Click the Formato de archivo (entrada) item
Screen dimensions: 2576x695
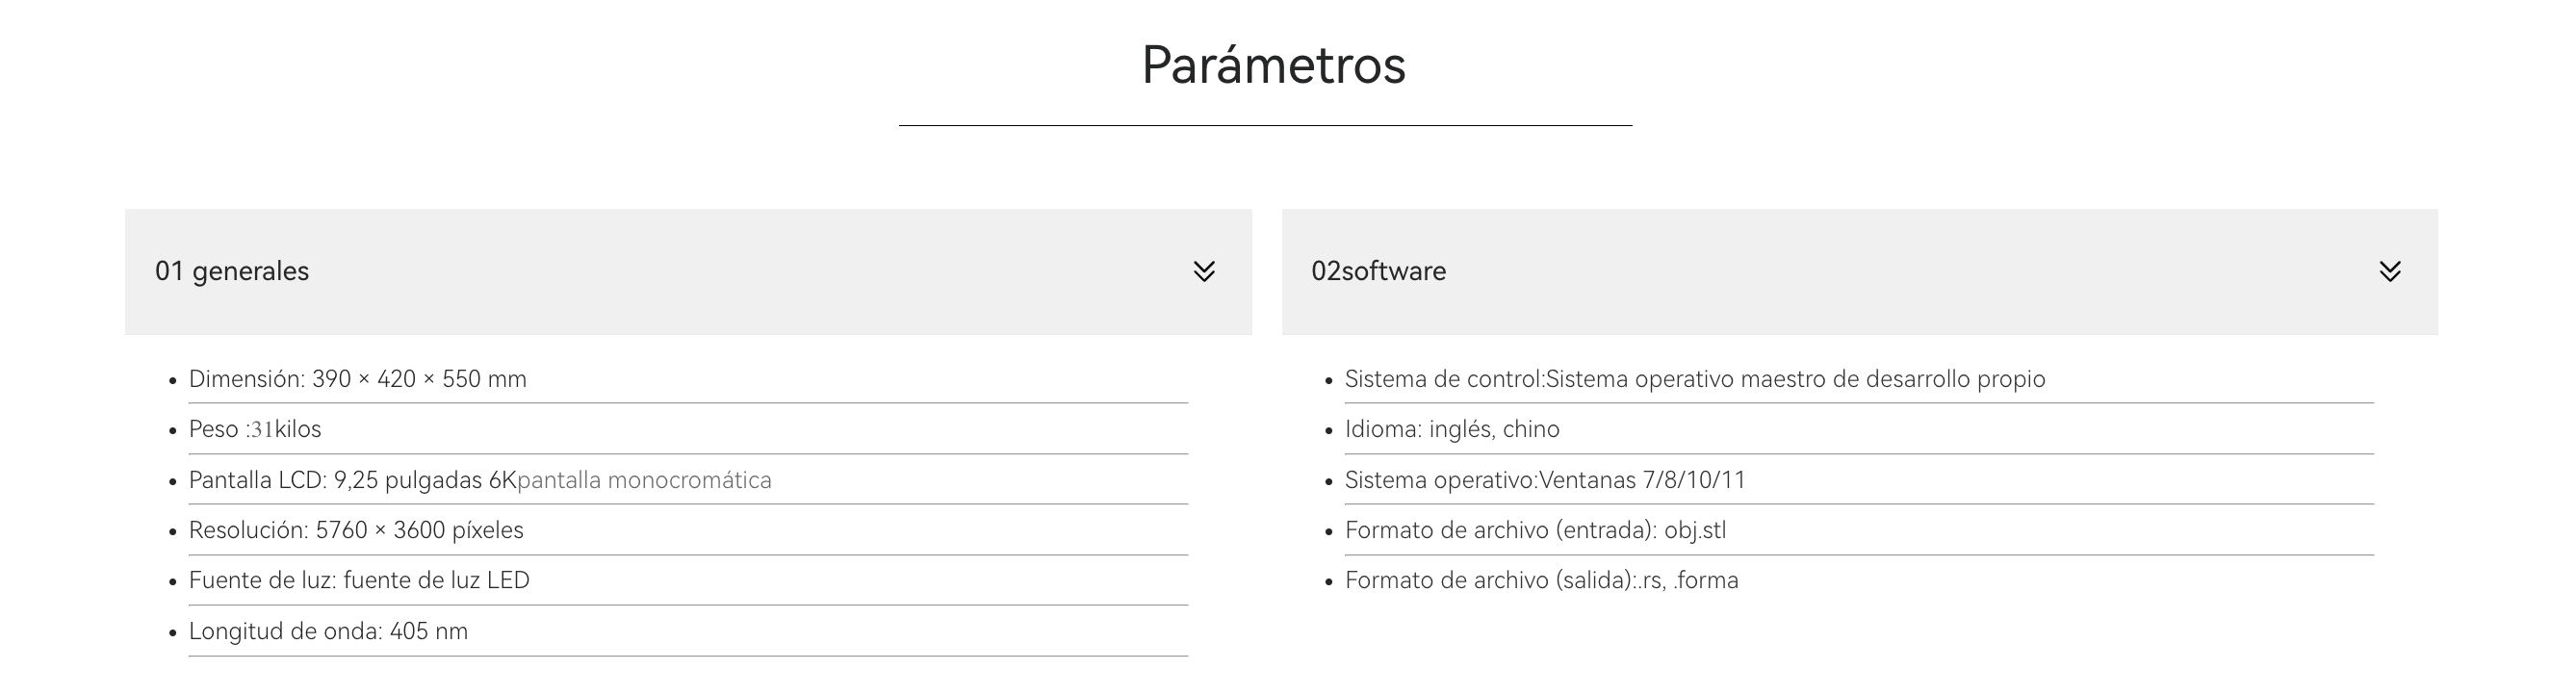[x=1535, y=530]
